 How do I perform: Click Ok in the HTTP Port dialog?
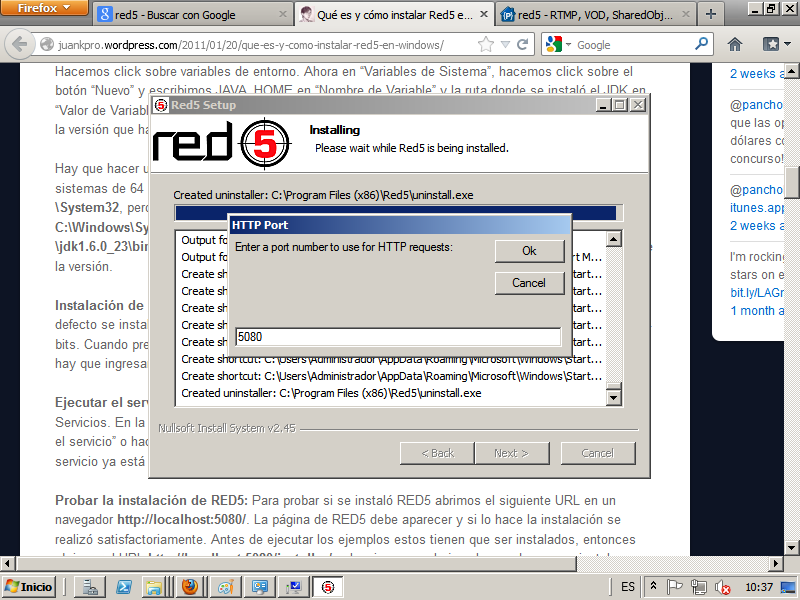tap(529, 251)
